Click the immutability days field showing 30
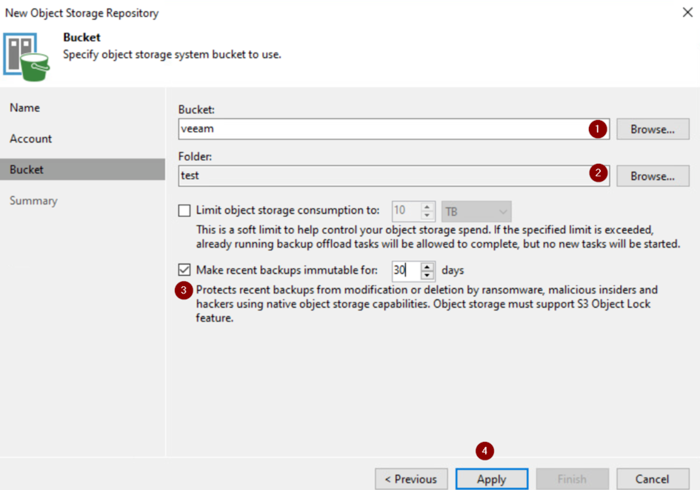Screen dimensions: 700x490 click(406, 270)
